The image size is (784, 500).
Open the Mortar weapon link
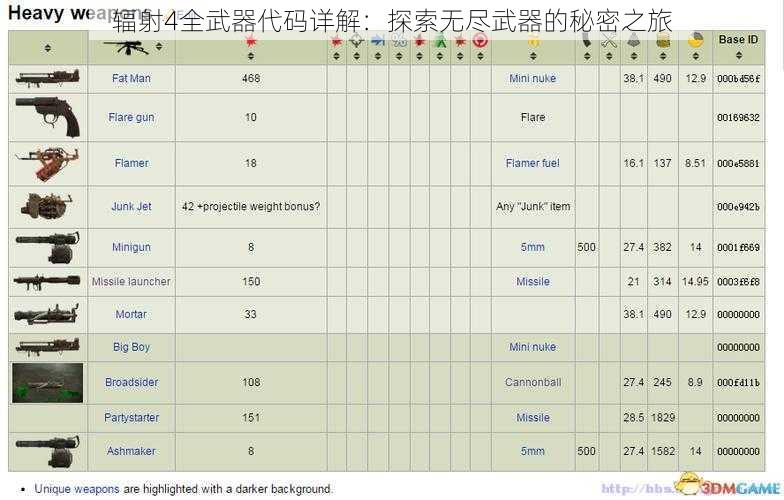click(x=132, y=314)
